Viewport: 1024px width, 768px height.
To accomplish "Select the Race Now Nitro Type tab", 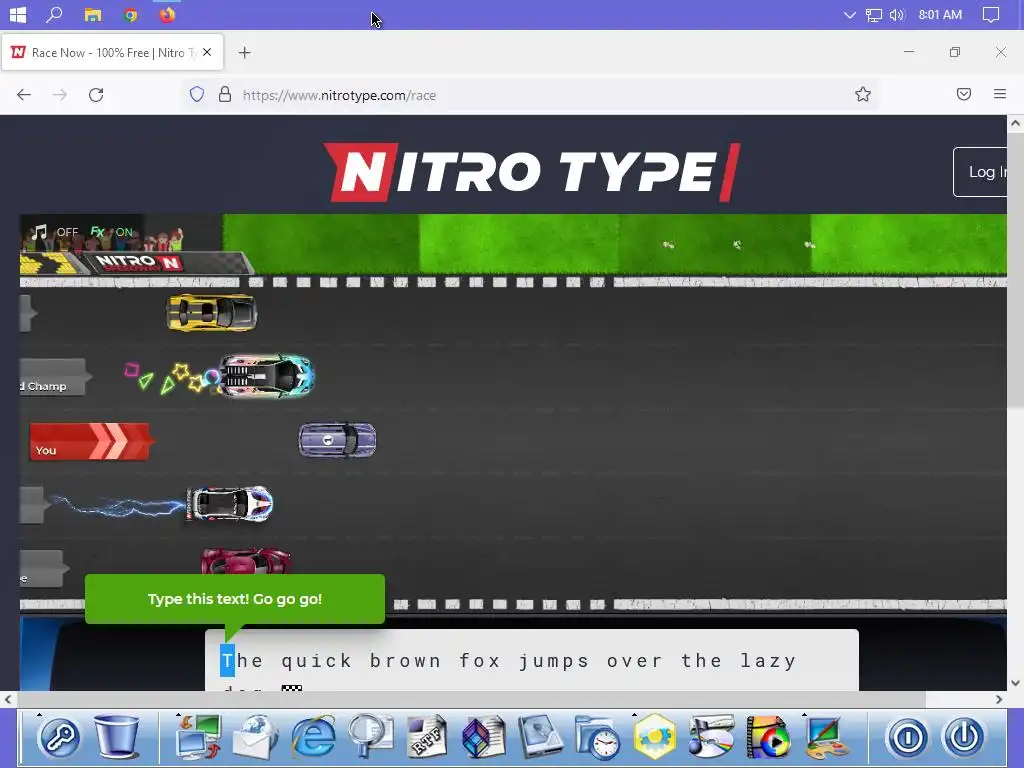I will click(x=112, y=53).
